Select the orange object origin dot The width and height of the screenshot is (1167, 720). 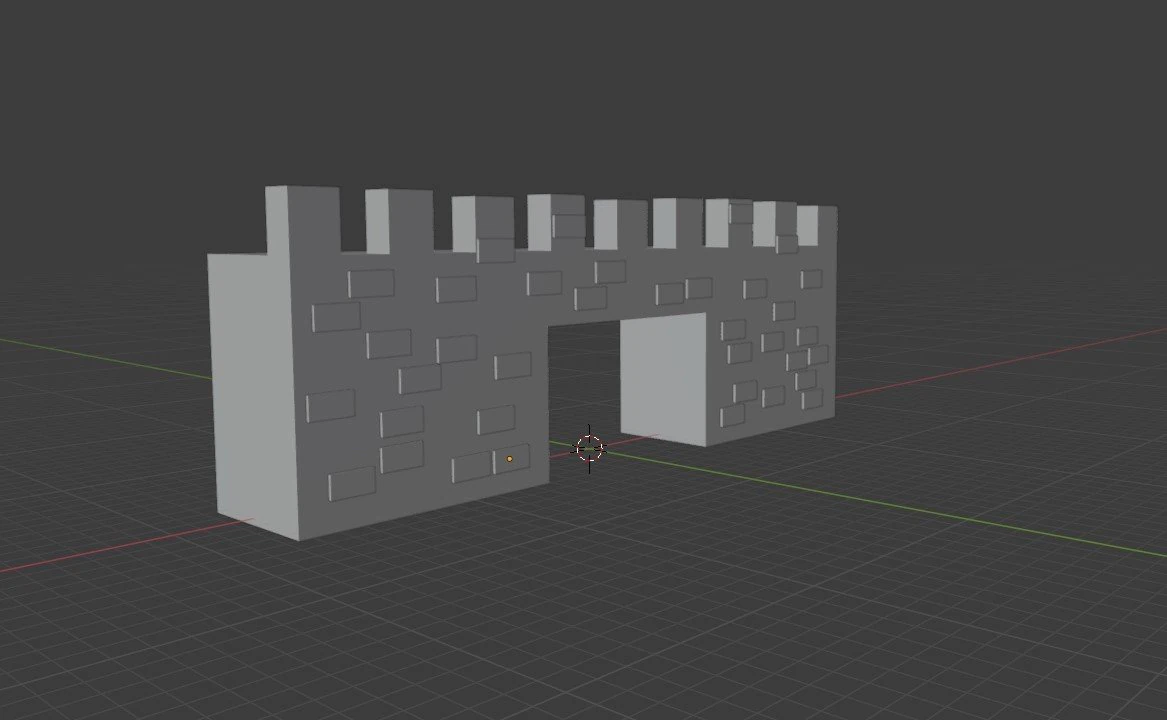click(509, 457)
